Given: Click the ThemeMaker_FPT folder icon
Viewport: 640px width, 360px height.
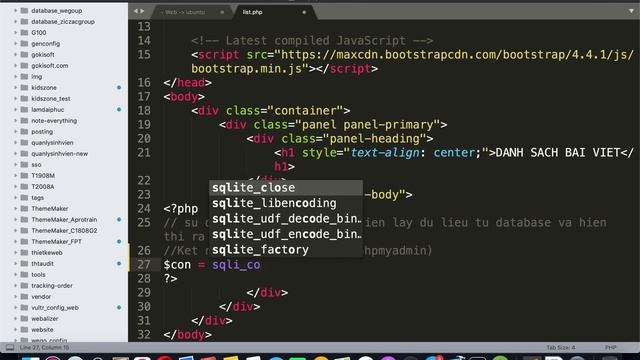Looking at the screenshot, I should (24, 242).
